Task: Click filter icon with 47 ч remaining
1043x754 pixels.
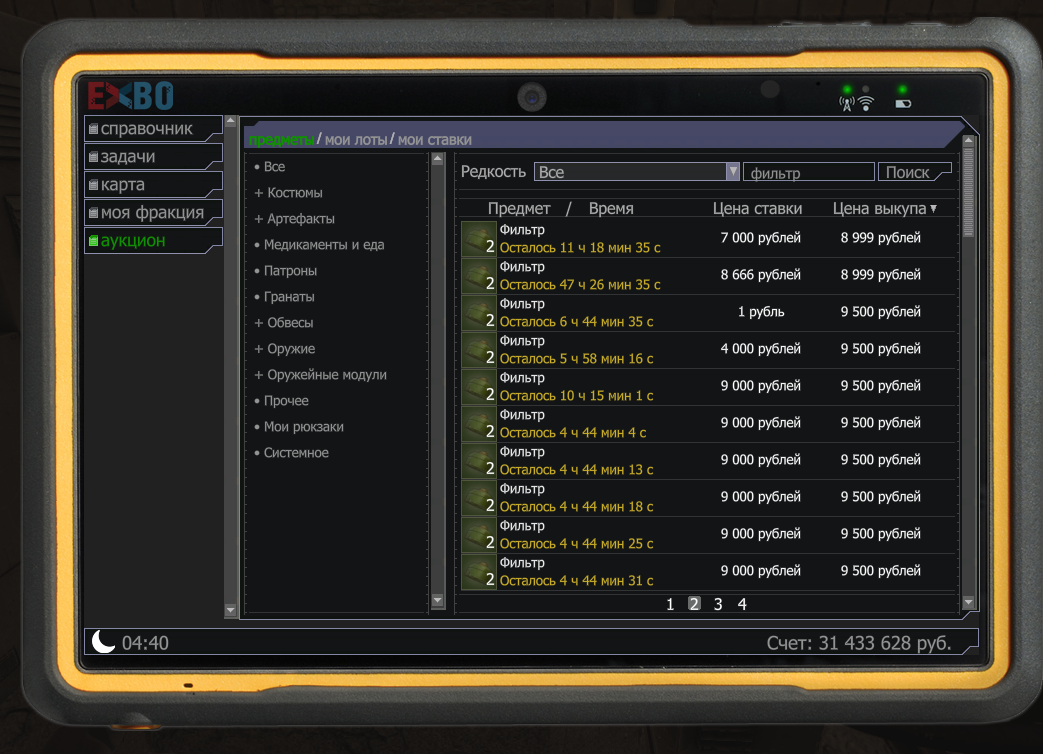Action: (478, 275)
